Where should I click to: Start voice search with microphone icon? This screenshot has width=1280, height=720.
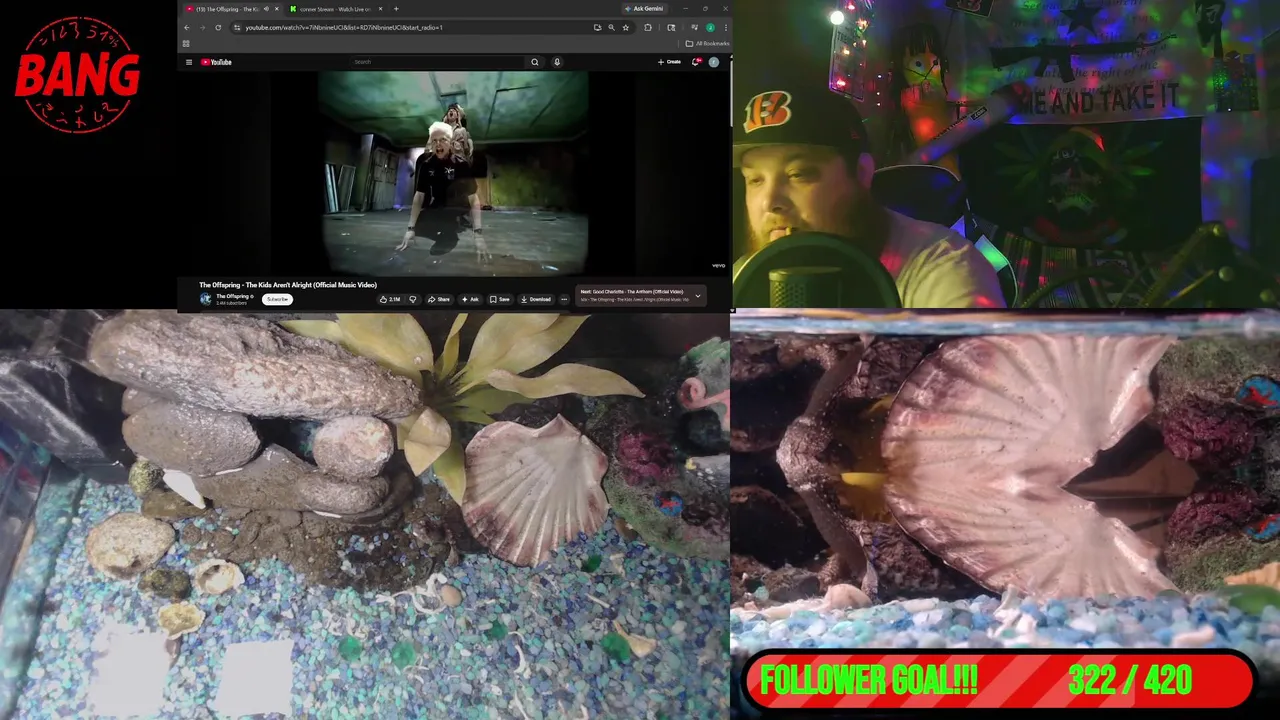tap(557, 62)
